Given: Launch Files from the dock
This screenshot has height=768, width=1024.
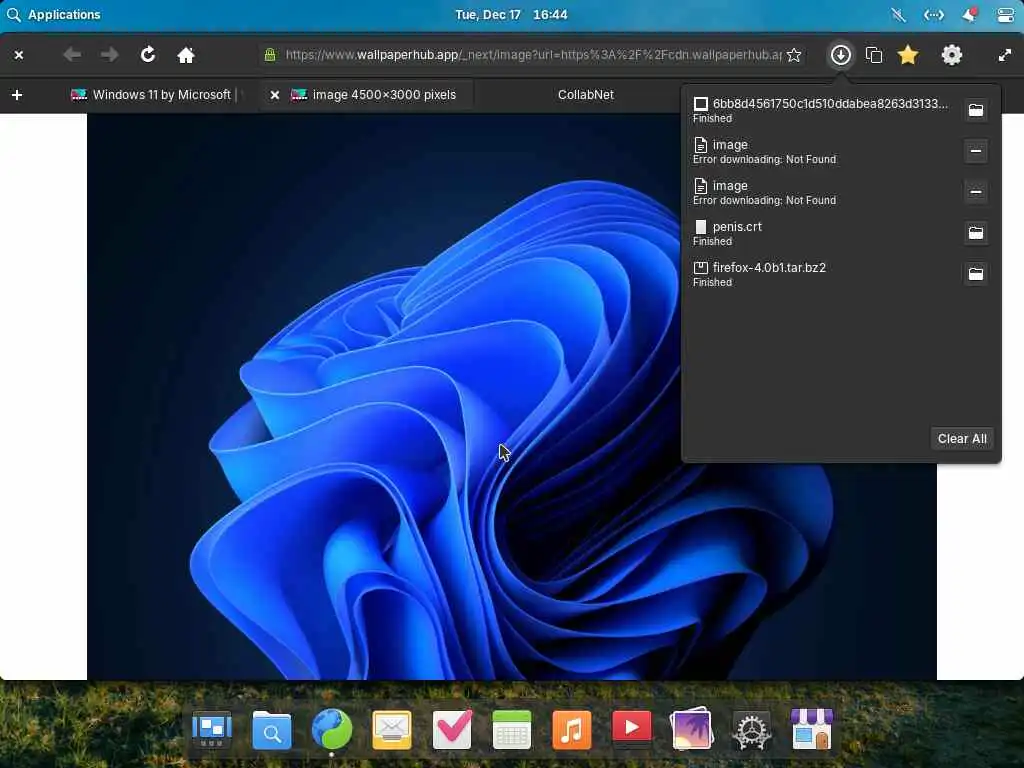Looking at the screenshot, I should pos(272,729).
